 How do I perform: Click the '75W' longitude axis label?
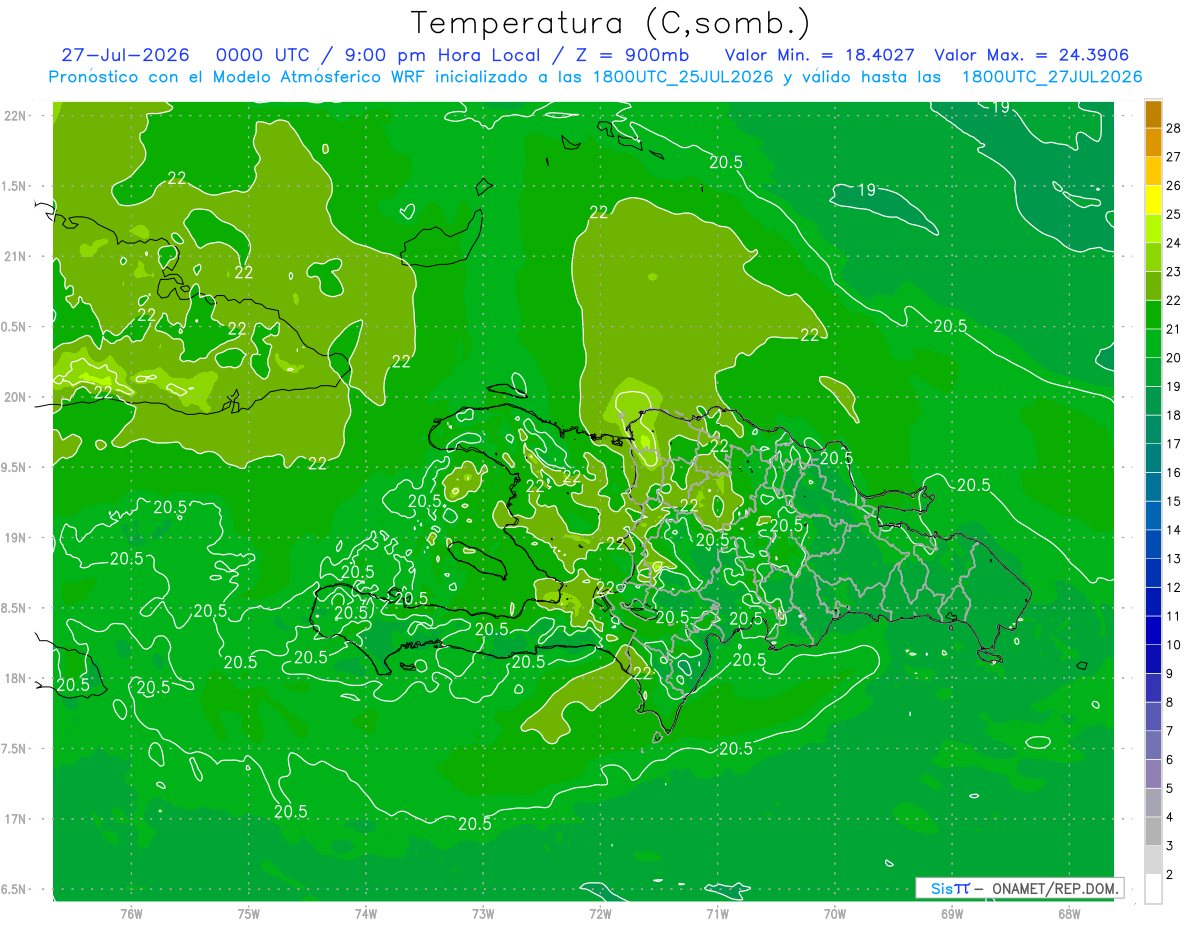tap(249, 914)
